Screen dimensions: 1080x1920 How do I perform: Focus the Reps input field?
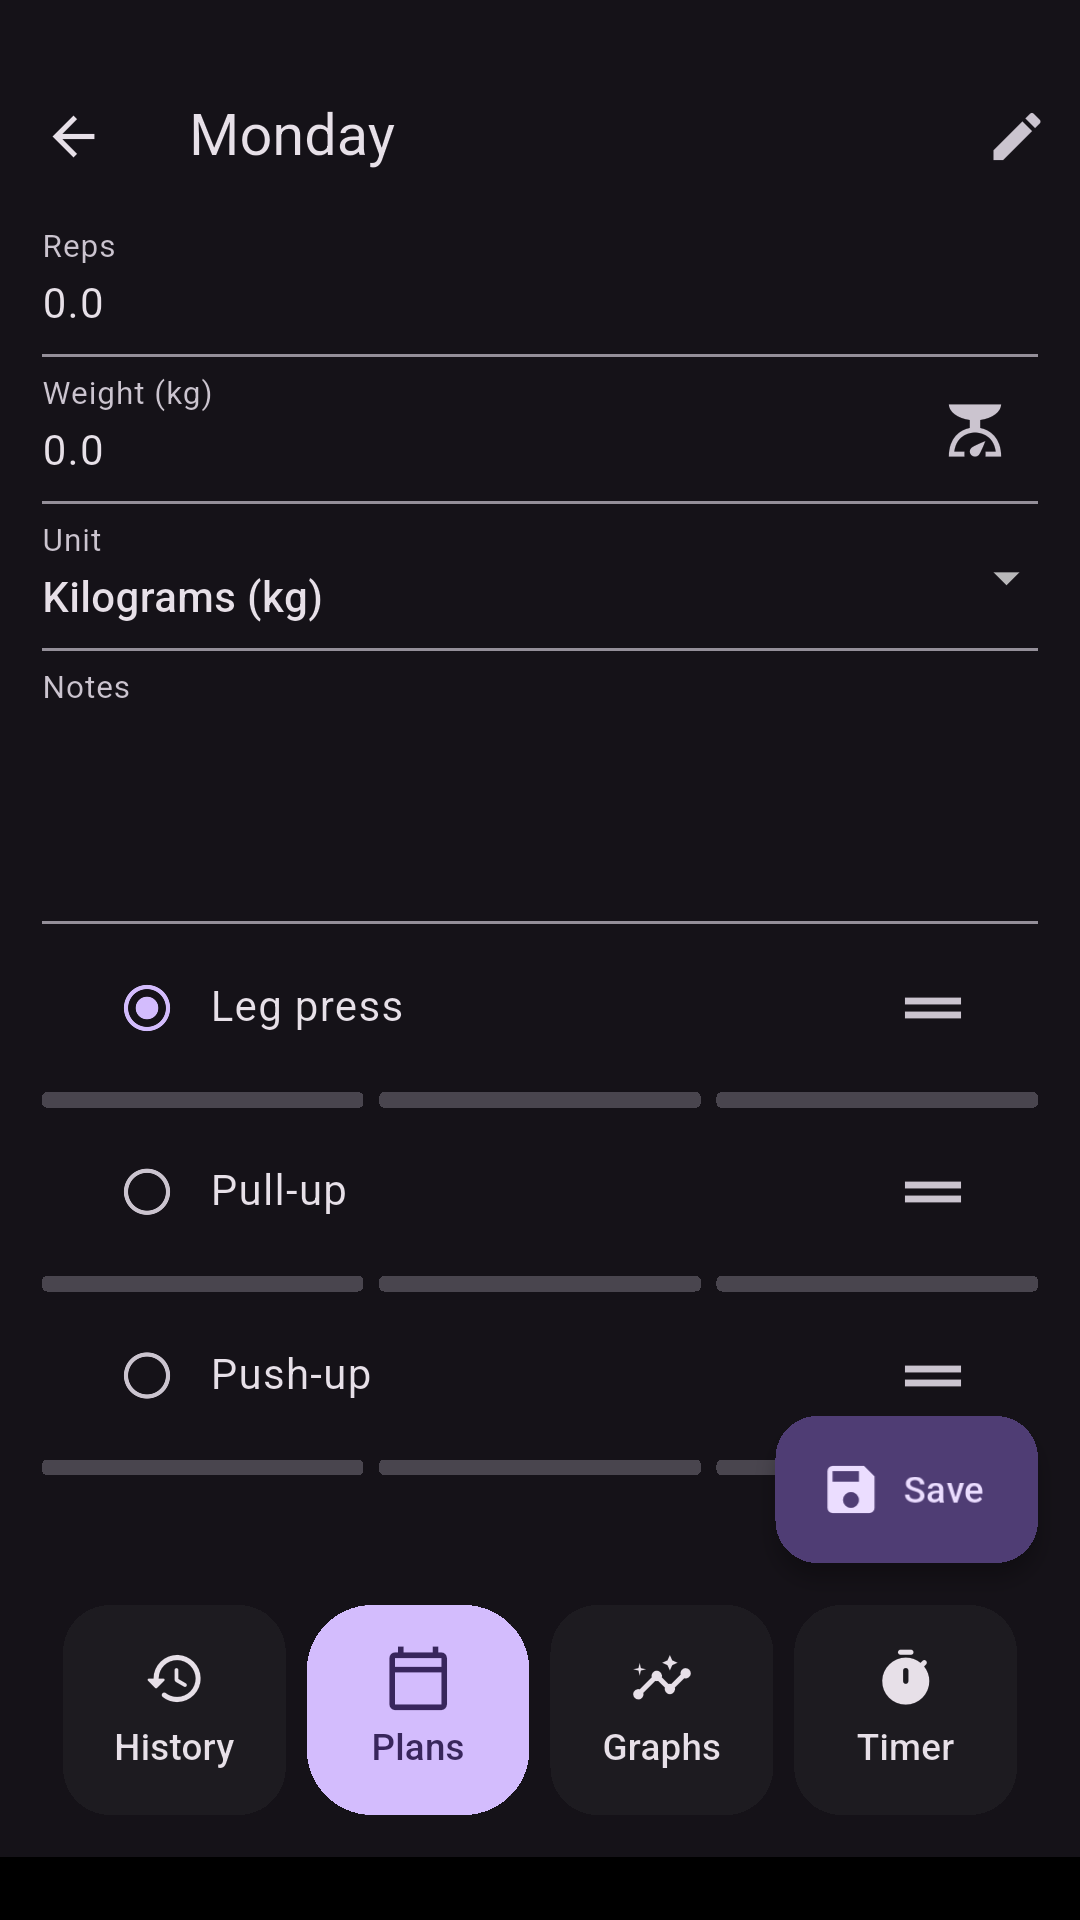pos(540,304)
